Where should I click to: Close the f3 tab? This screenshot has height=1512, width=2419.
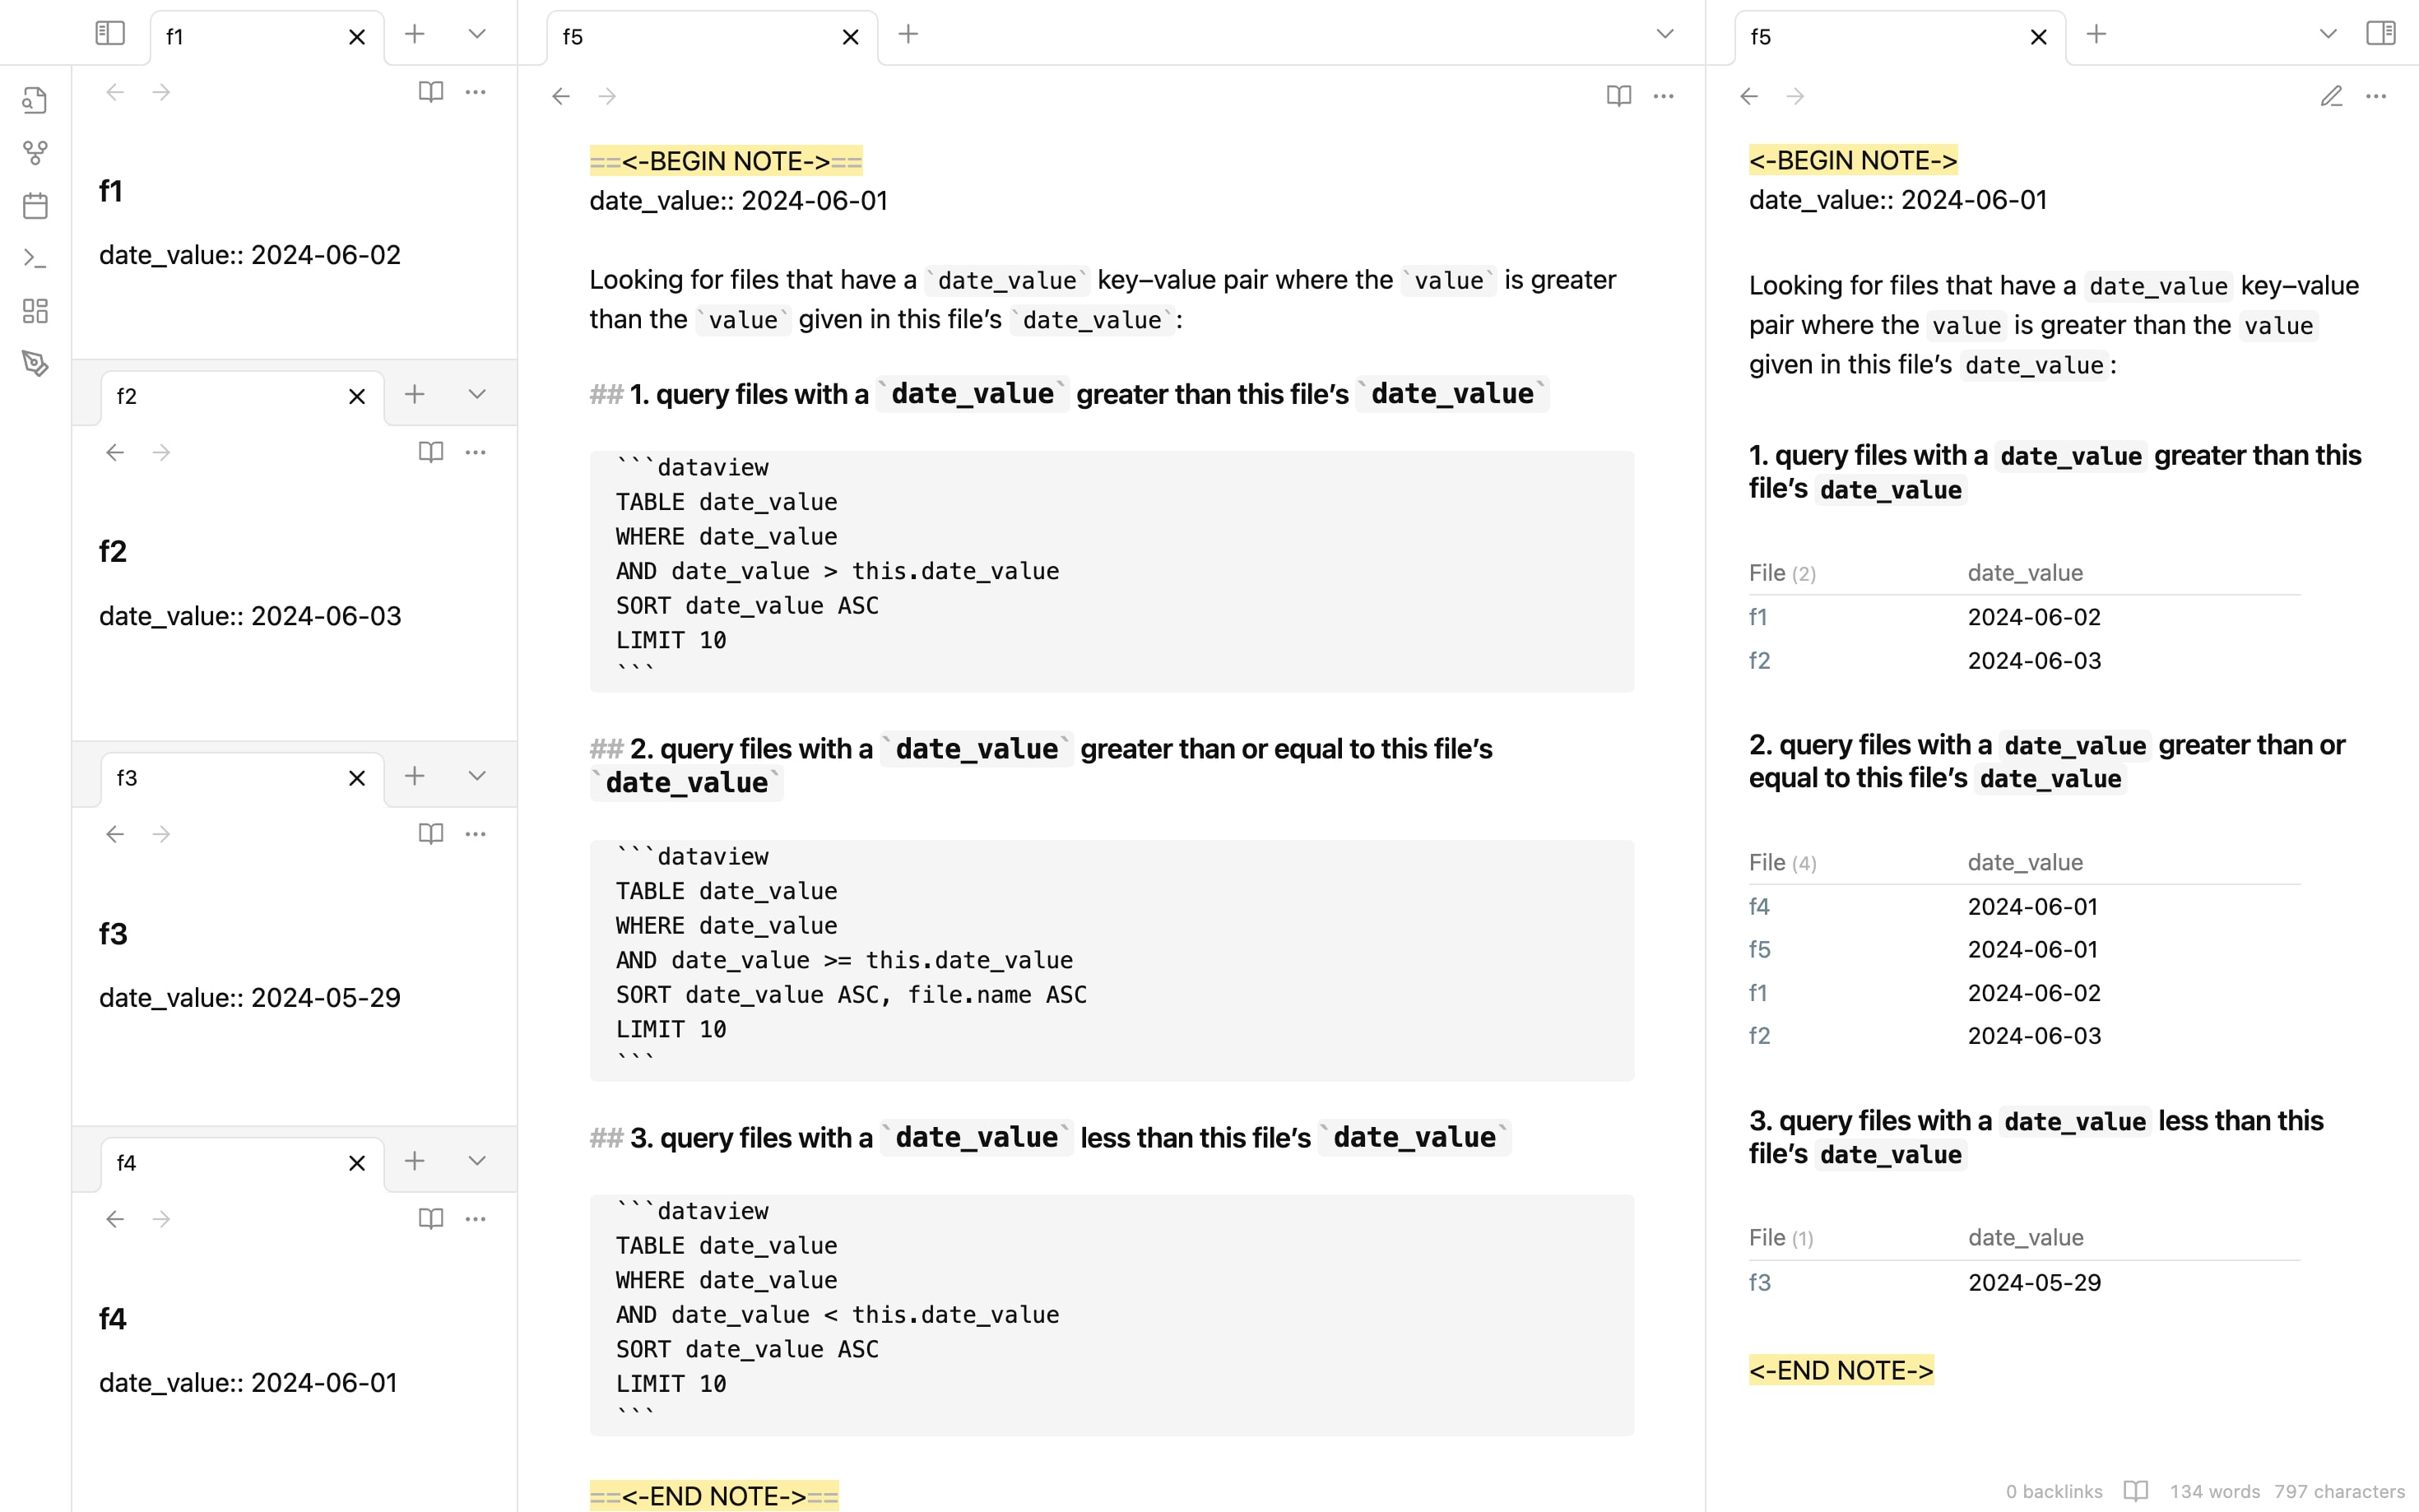click(x=357, y=778)
